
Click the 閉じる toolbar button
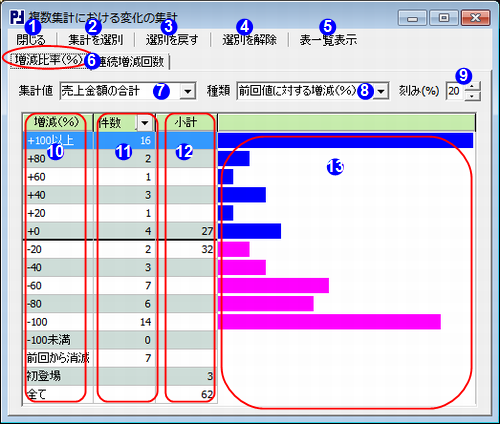pos(31,40)
